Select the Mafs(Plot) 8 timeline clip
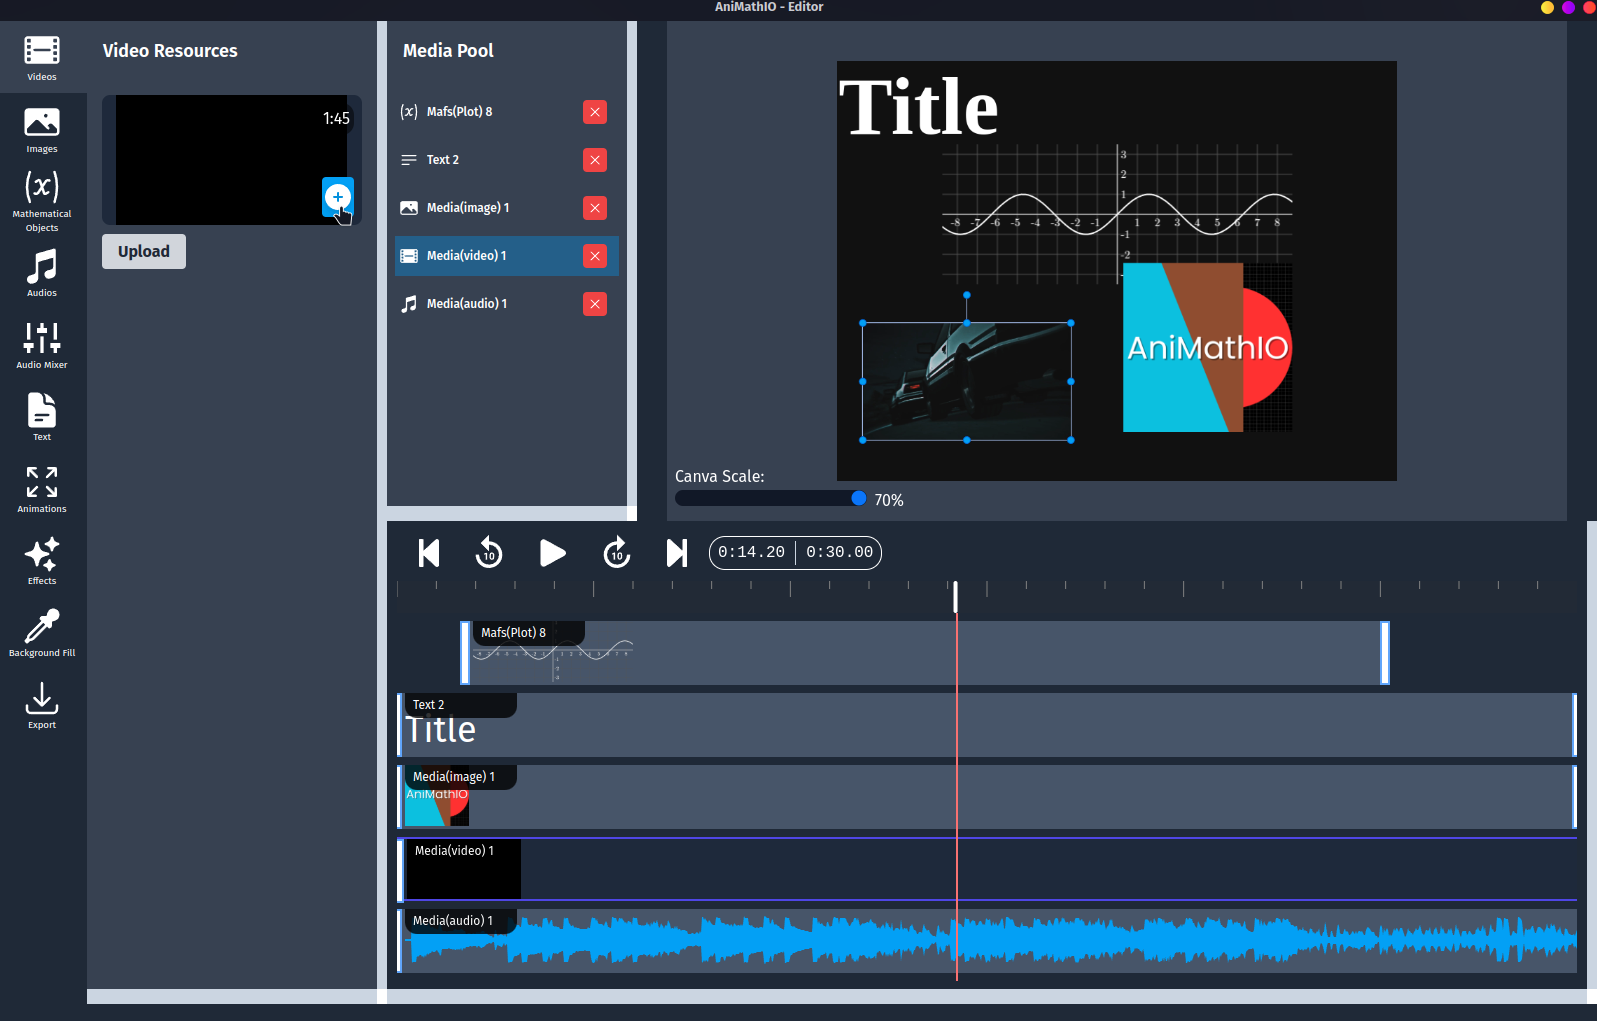The height and width of the screenshot is (1021, 1597). pyautogui.click(x=925, y=653)
